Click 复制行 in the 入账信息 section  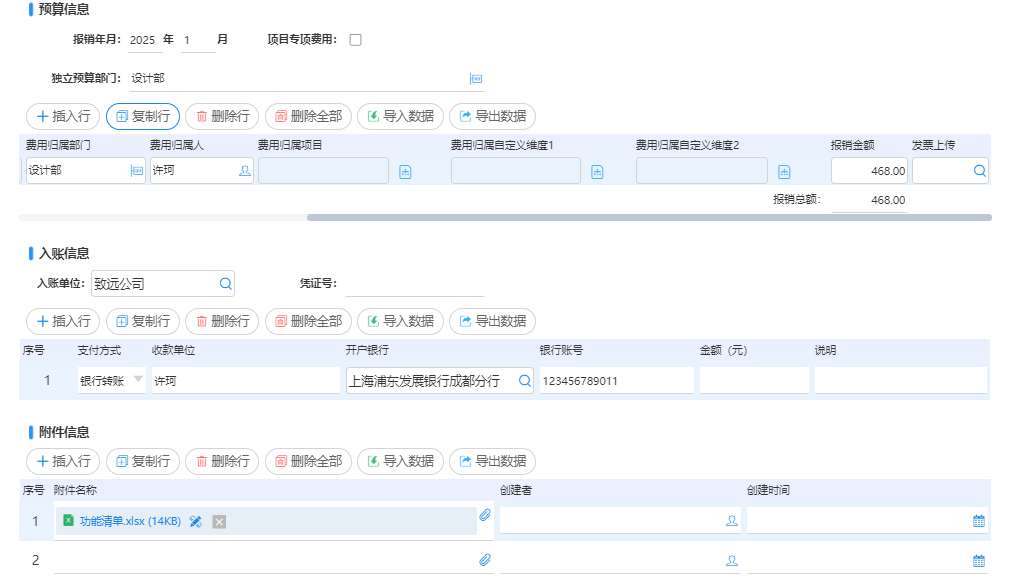(x=143, y=322)
